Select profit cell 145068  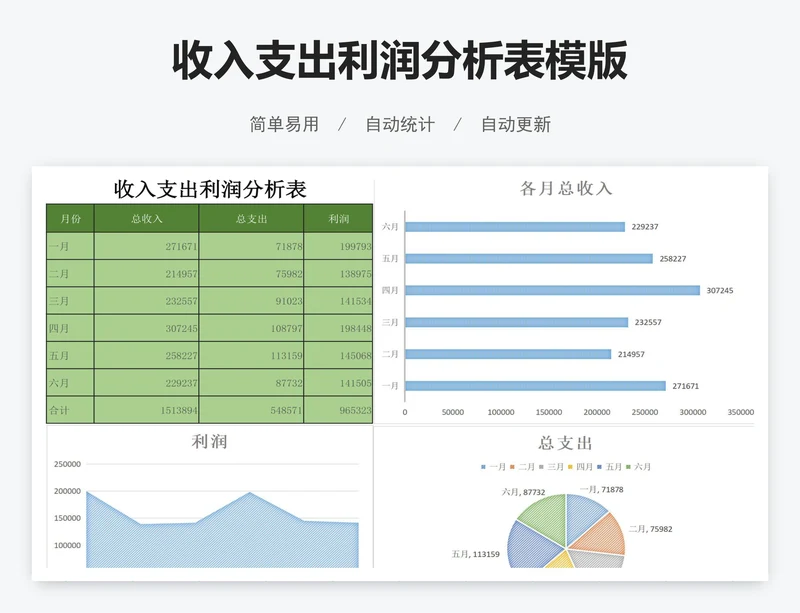pyautogui.click(x=338, y=355)
